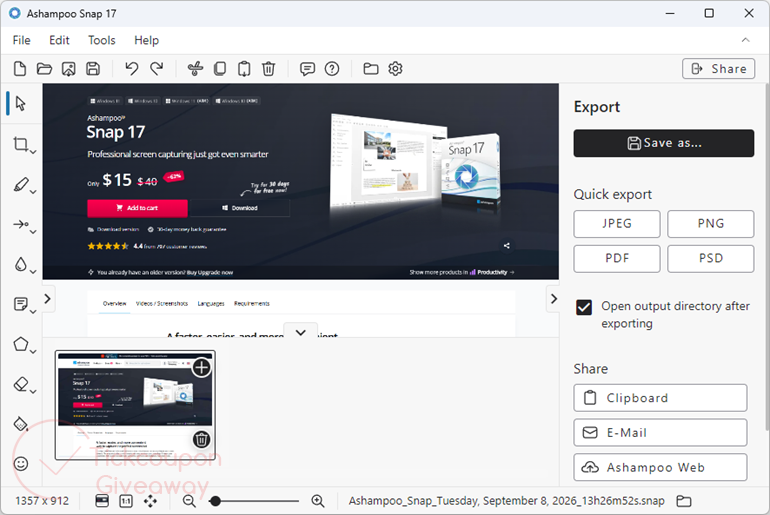Quick export as PSD
Image resolution: width=770 pixels, height=515 pixels.
(711, 259)
